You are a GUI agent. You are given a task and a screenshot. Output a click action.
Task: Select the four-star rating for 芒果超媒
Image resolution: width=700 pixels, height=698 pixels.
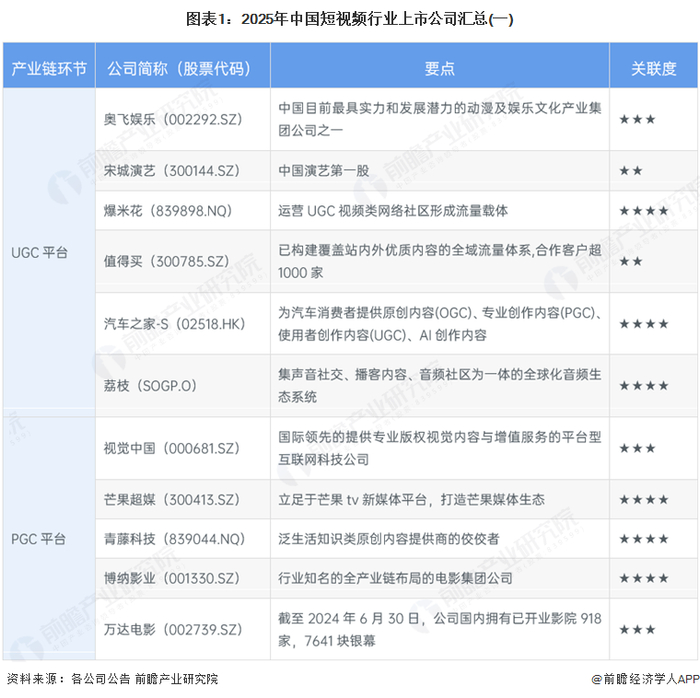(644, 499)
